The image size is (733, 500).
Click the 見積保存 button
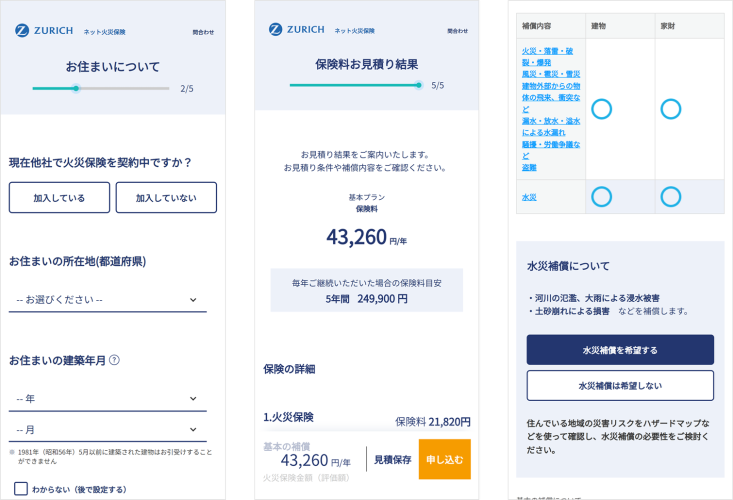coord(393,460)
